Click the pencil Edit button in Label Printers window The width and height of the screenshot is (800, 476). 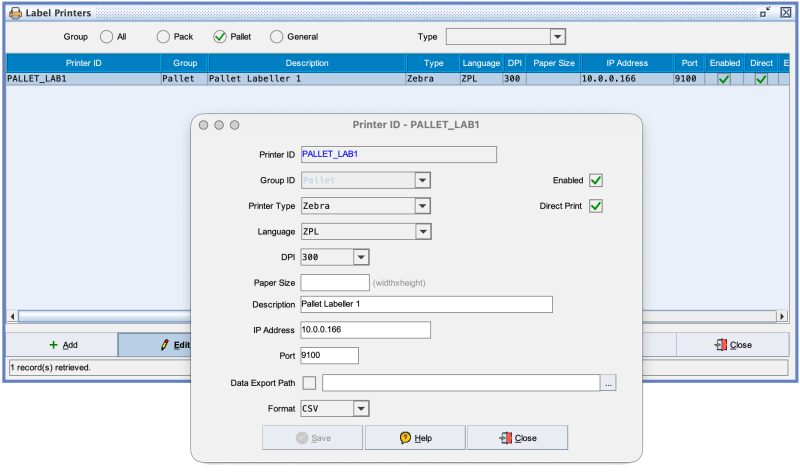click(x=155, y=345)
